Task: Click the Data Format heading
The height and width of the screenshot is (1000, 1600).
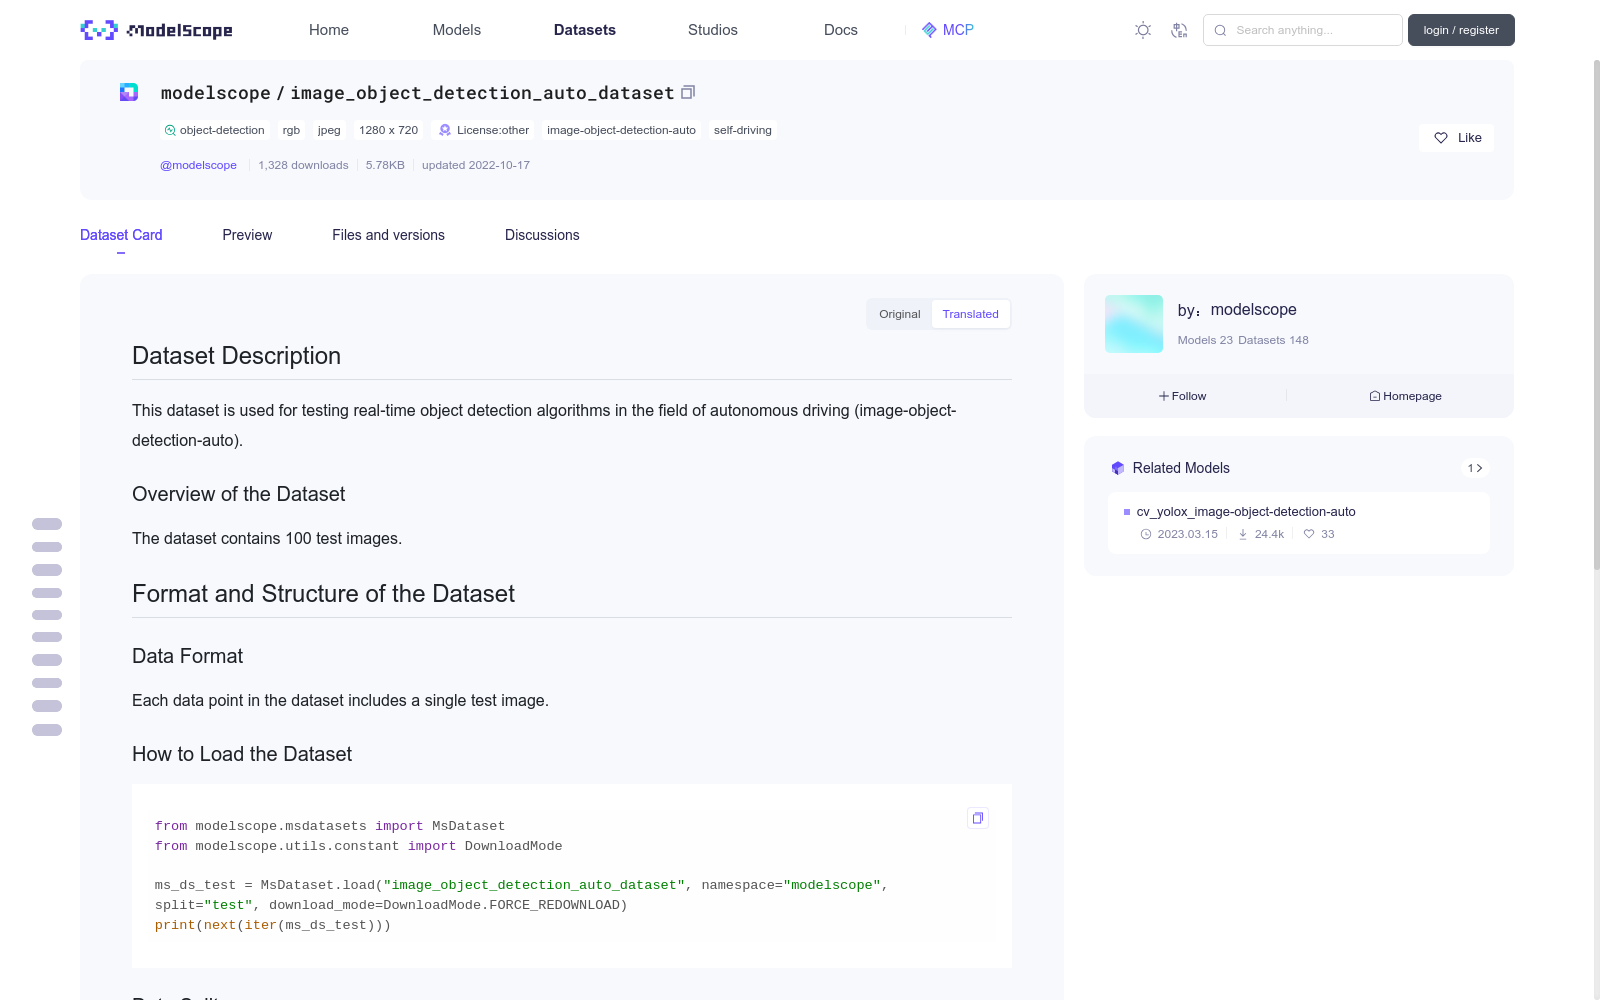Action: click(x=187, y=656)
